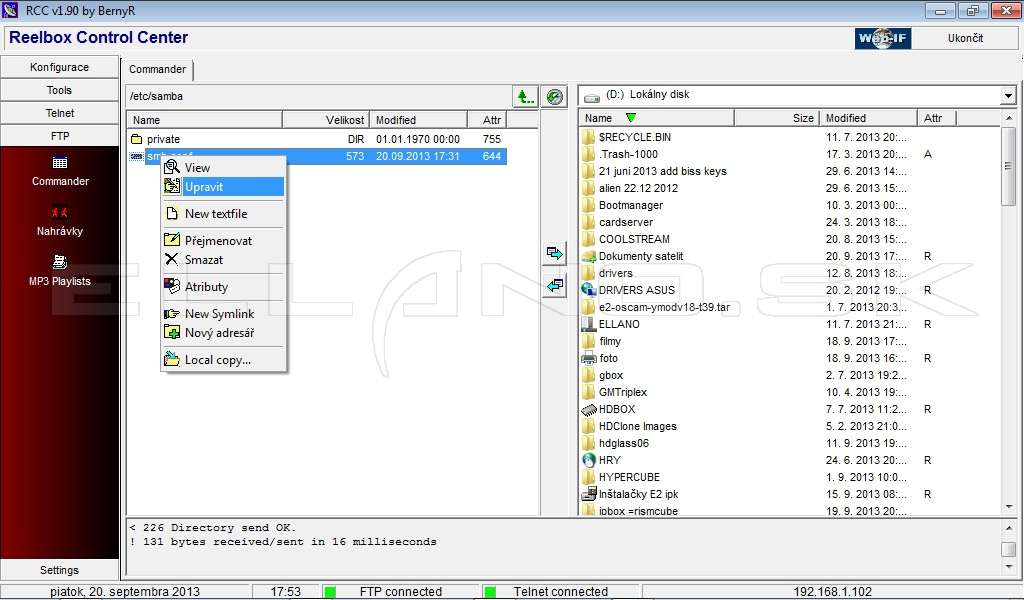The height and width of the screenshot is (600, 1024).
Task: Sort remote files by Modified column
Action: tap(418, 120)
